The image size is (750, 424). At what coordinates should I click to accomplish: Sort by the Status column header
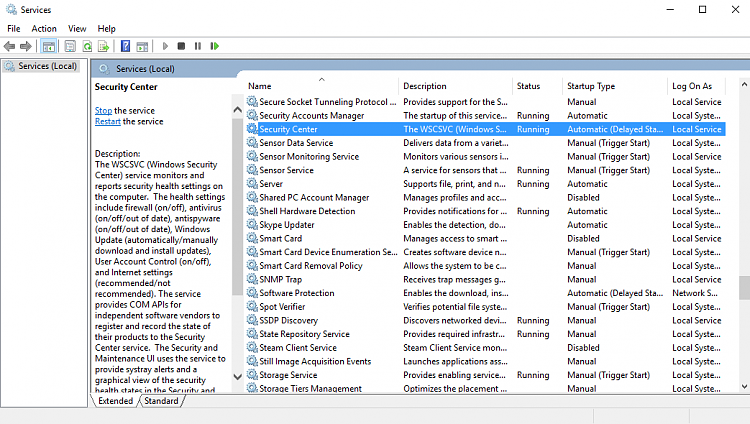538,86
